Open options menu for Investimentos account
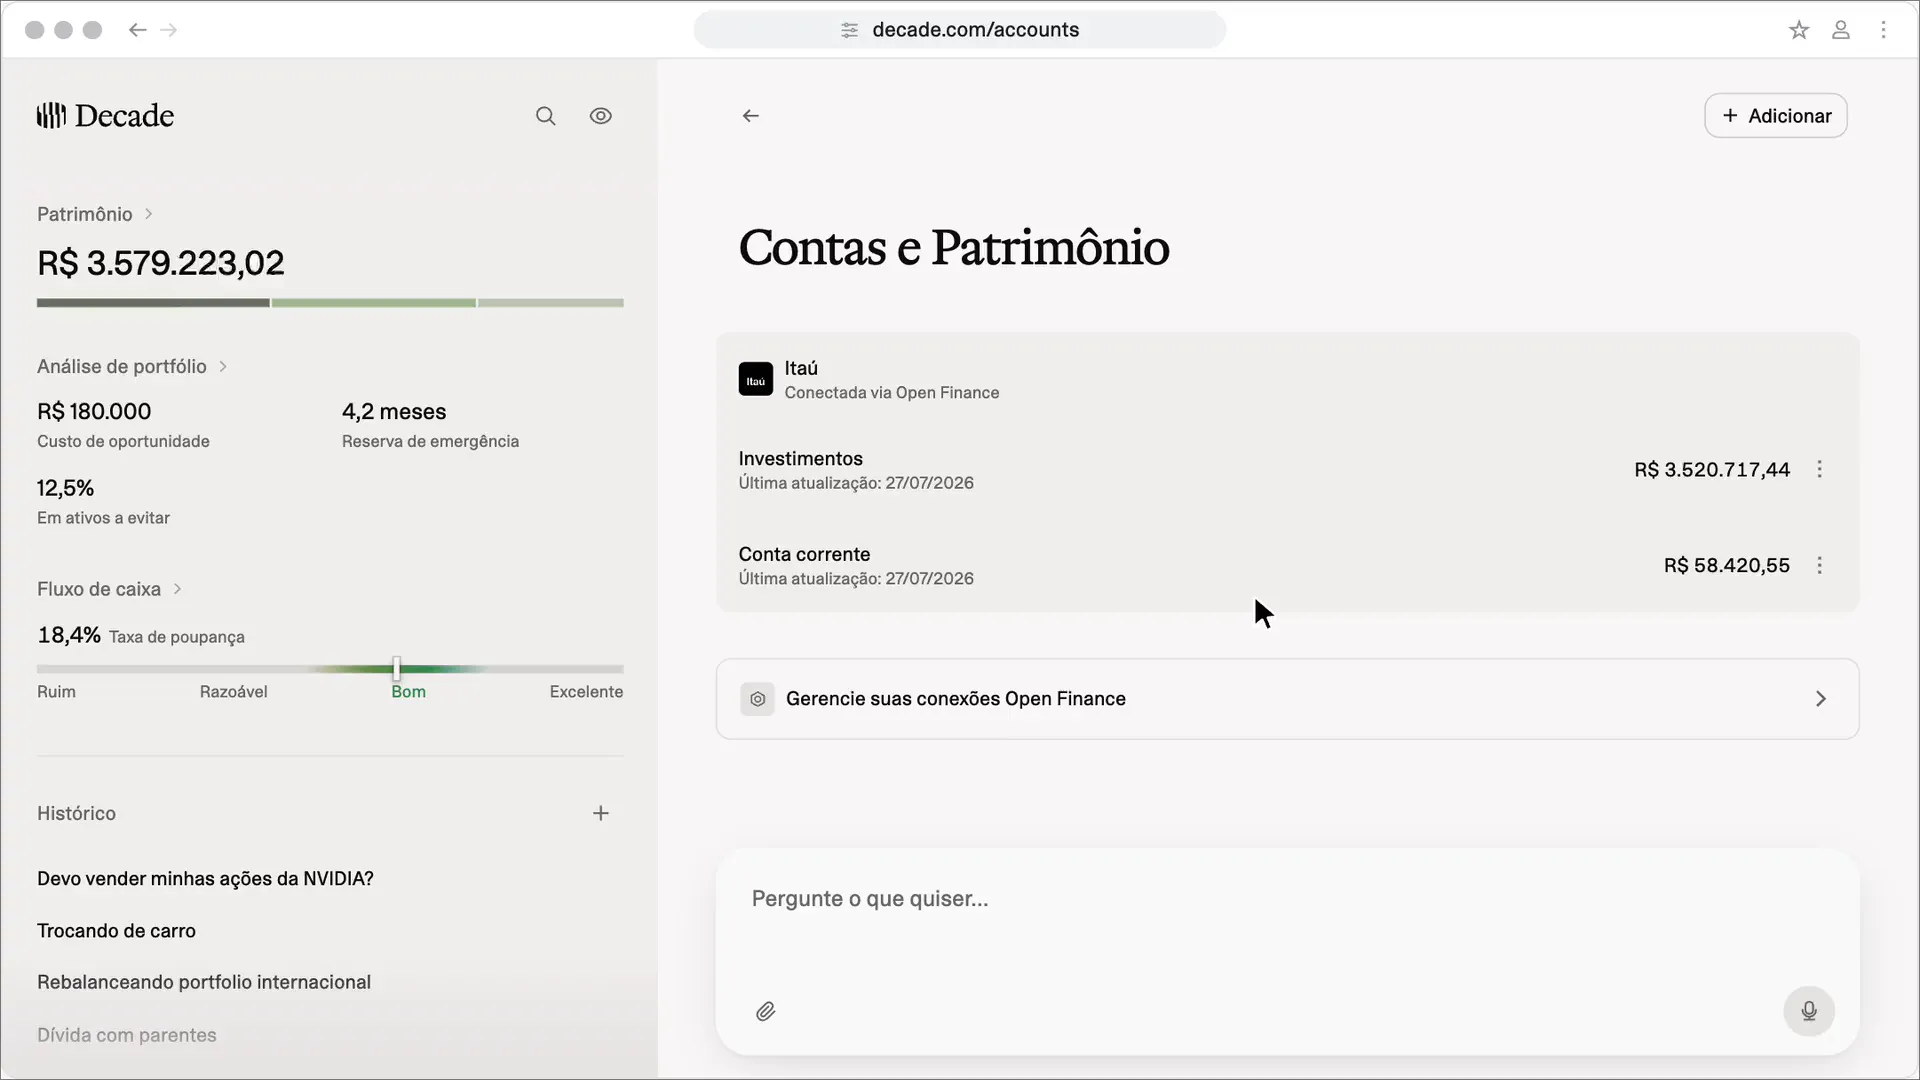Screen dimensions: 1920x1080 click(x=1820, y=469)
